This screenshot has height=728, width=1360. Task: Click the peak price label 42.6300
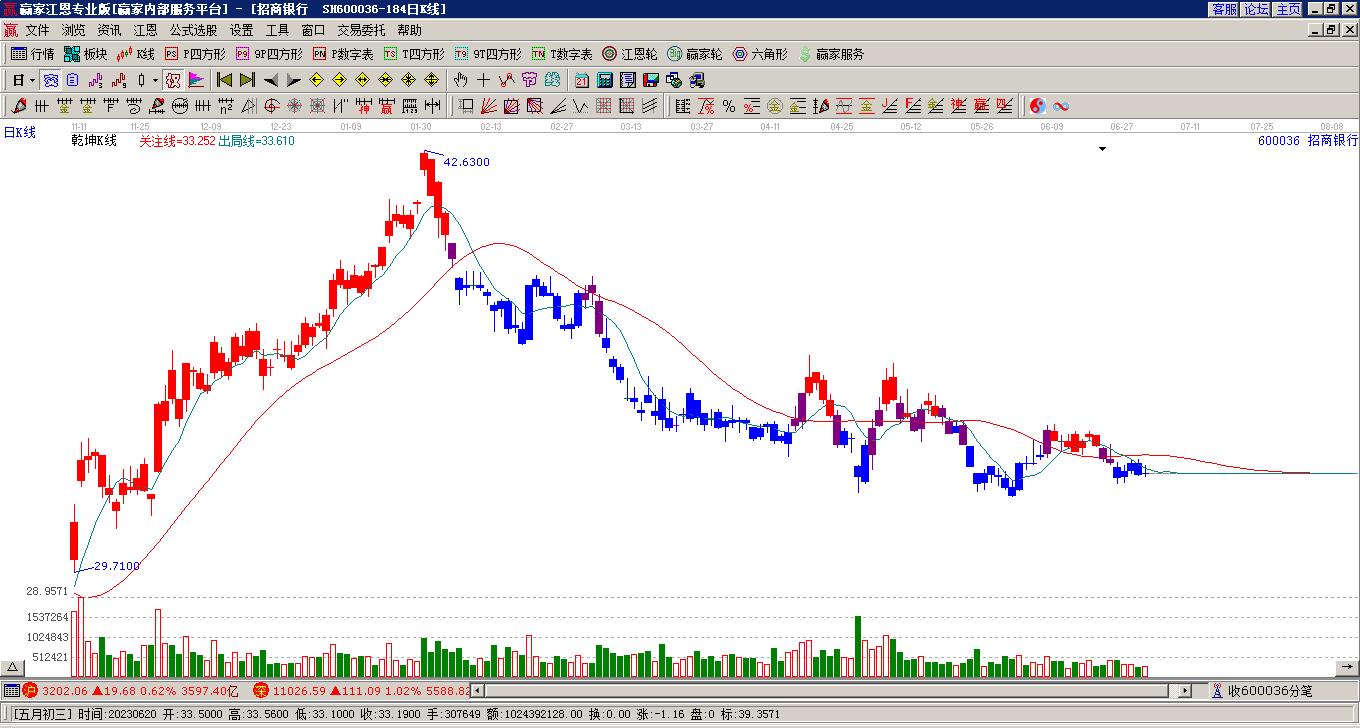tap(466, 162)
